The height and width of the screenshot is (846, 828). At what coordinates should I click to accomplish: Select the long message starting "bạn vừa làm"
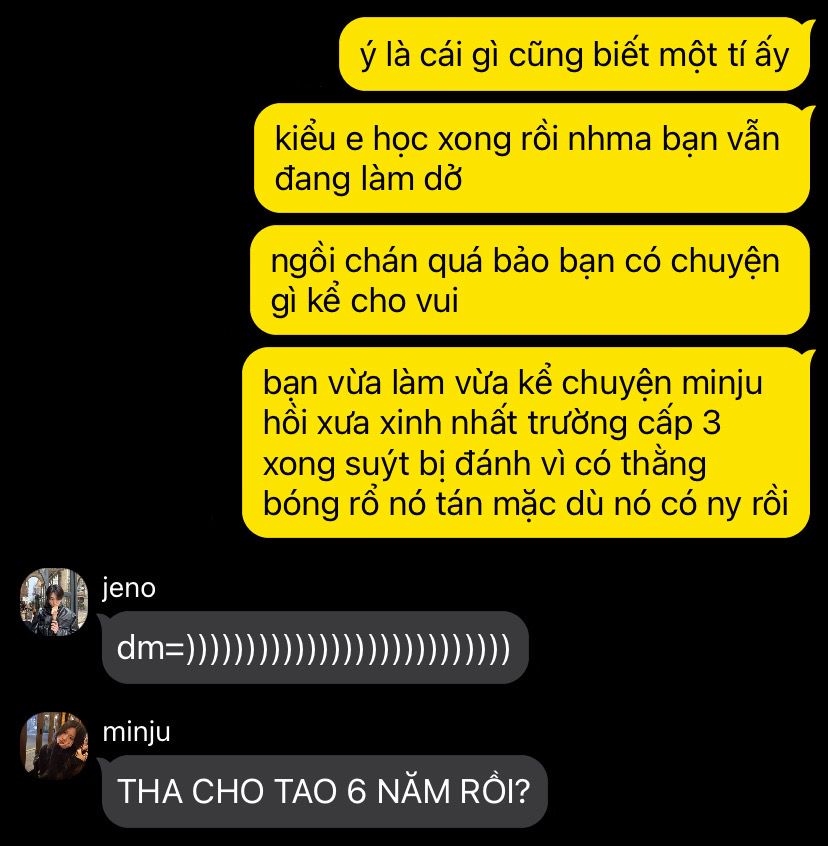(x=526, y=442)
